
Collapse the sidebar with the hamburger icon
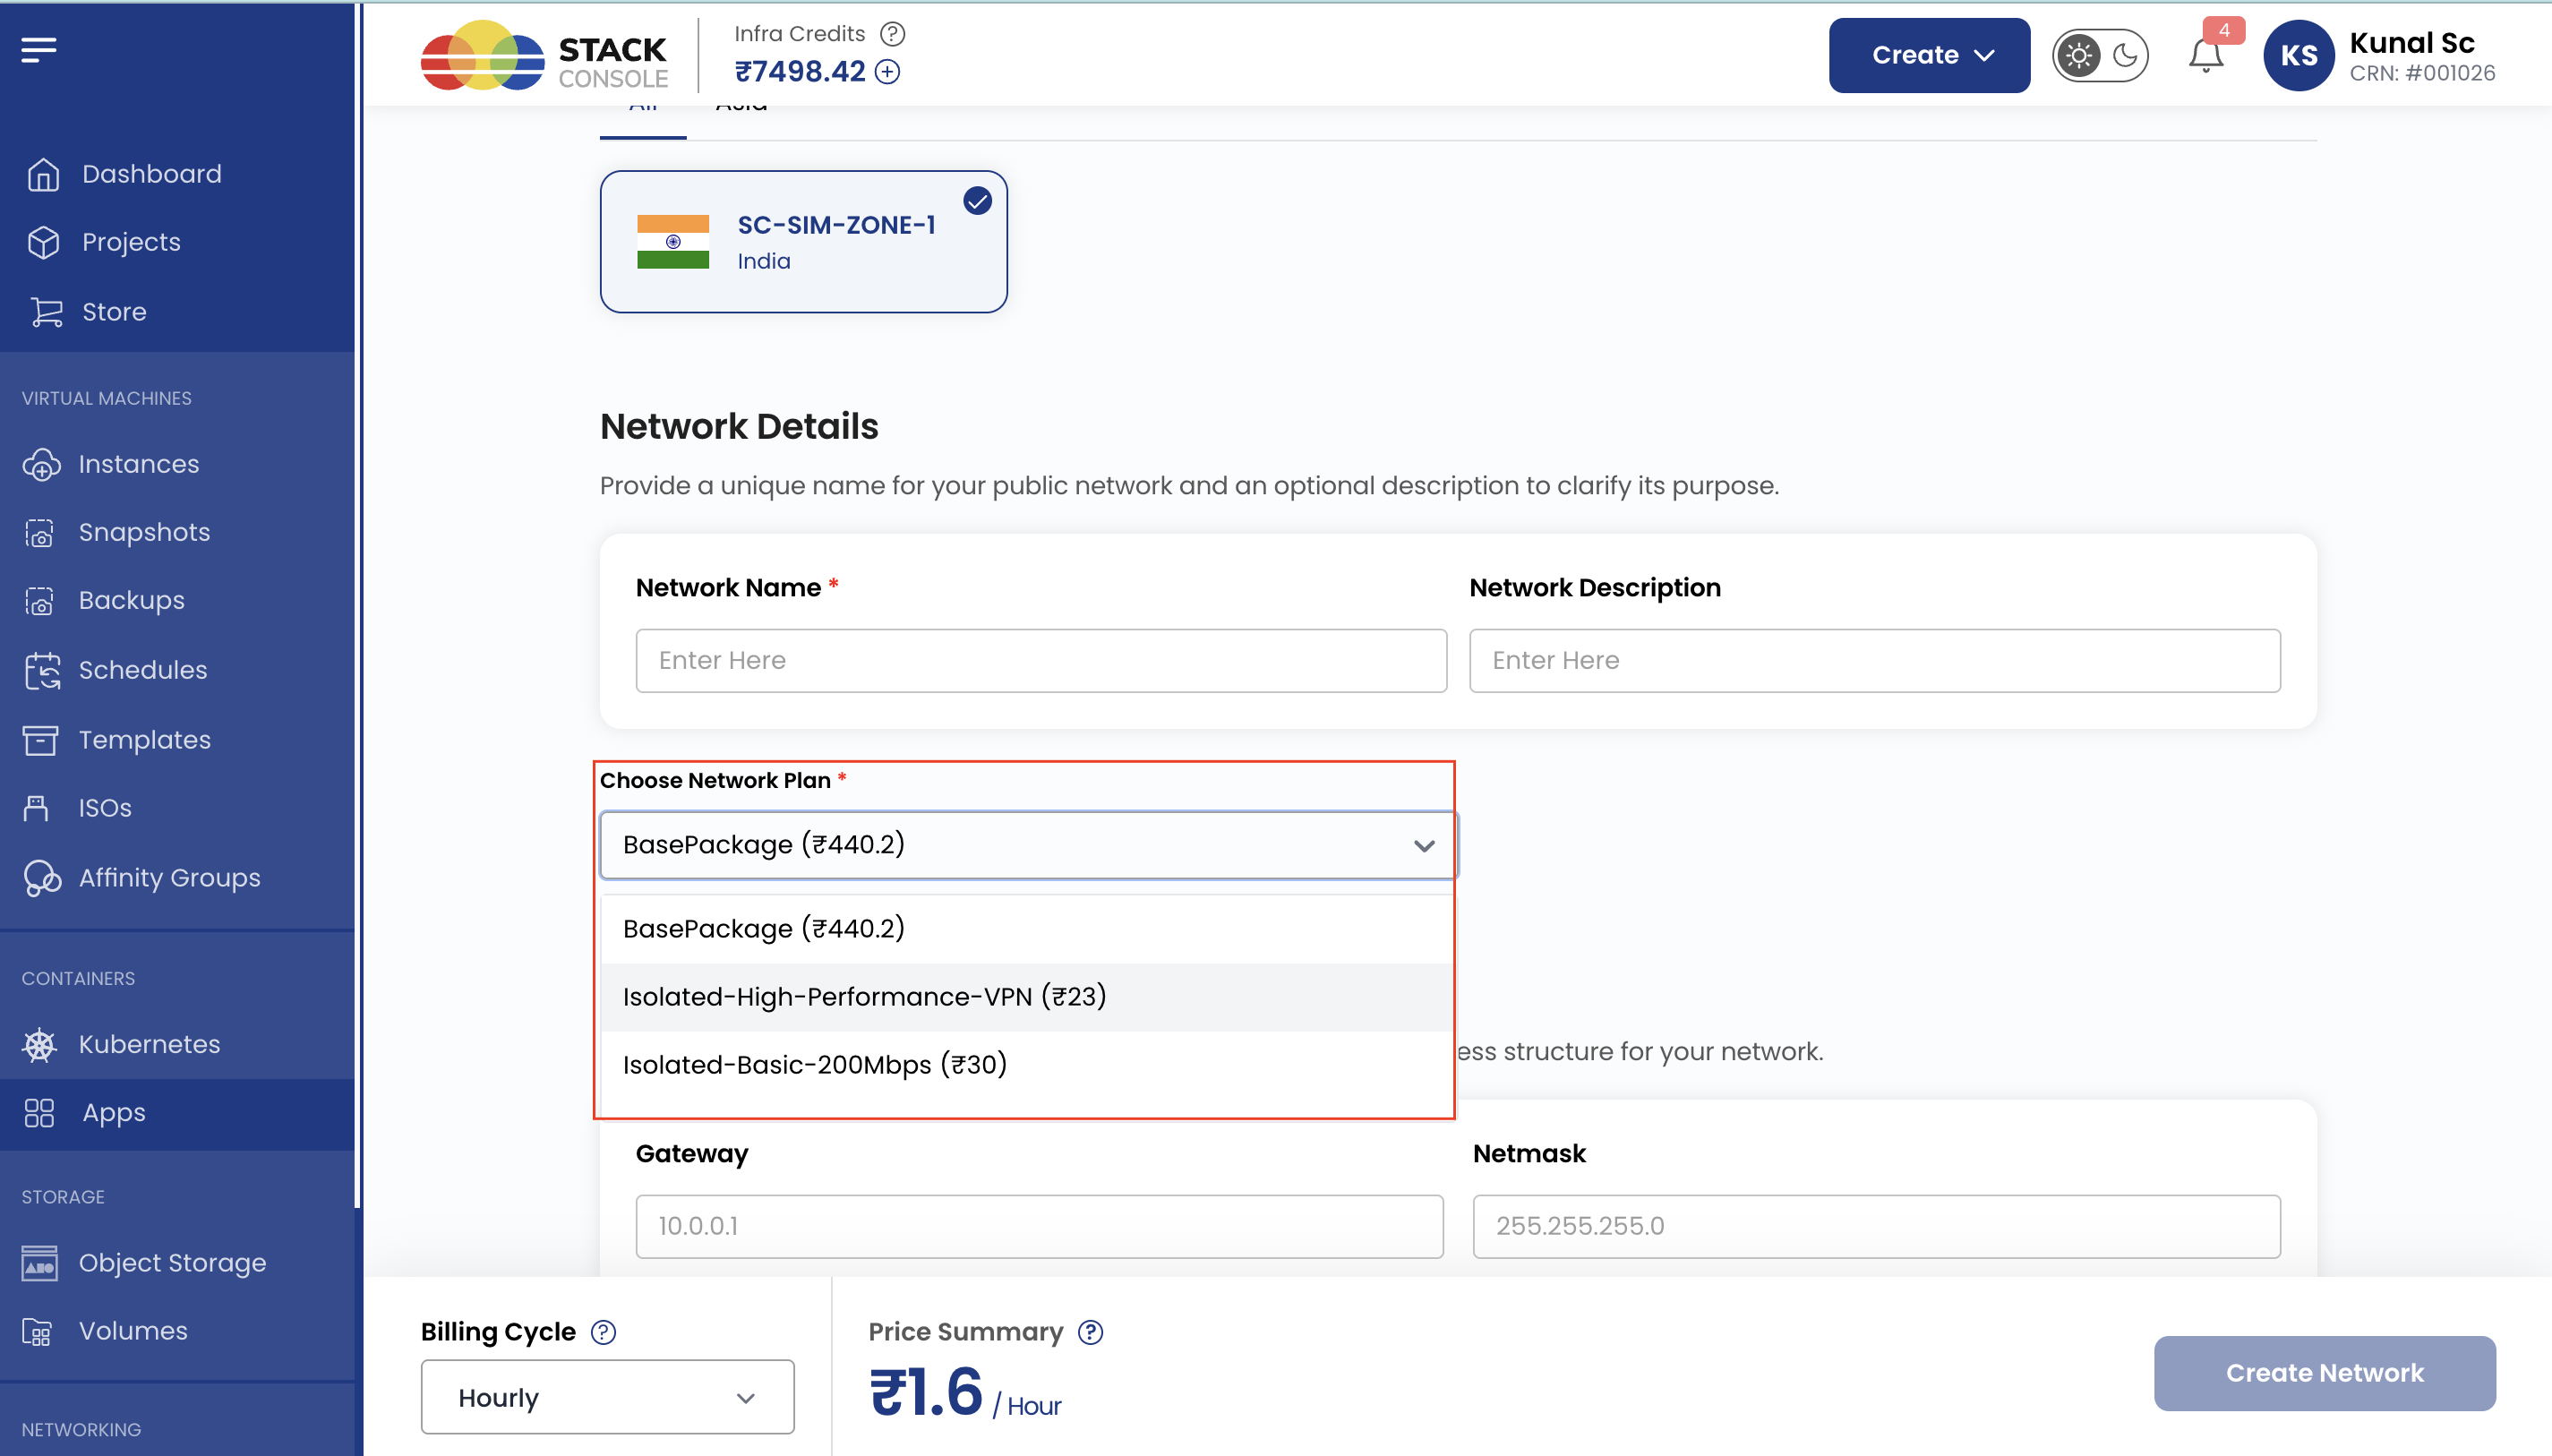[39, 49]
